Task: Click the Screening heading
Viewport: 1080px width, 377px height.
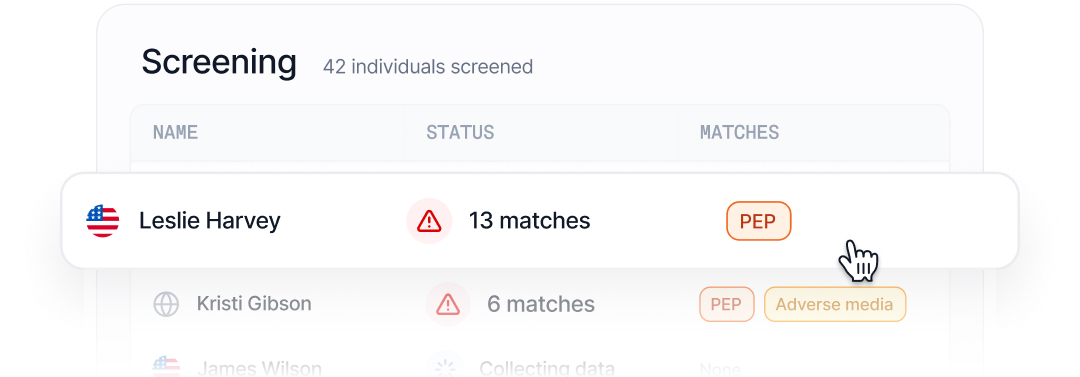Action: click(219, 63)
